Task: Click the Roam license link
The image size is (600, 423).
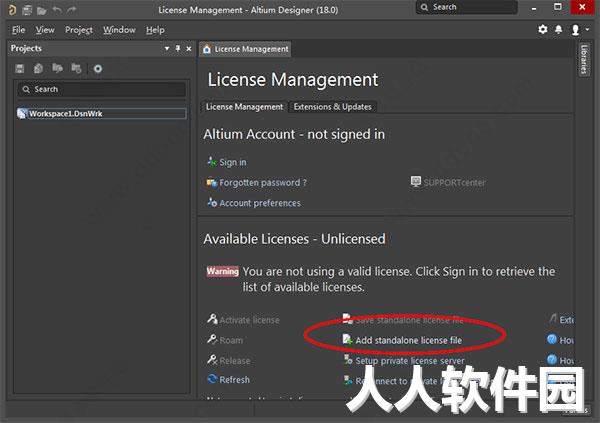Action: [231, 340]
